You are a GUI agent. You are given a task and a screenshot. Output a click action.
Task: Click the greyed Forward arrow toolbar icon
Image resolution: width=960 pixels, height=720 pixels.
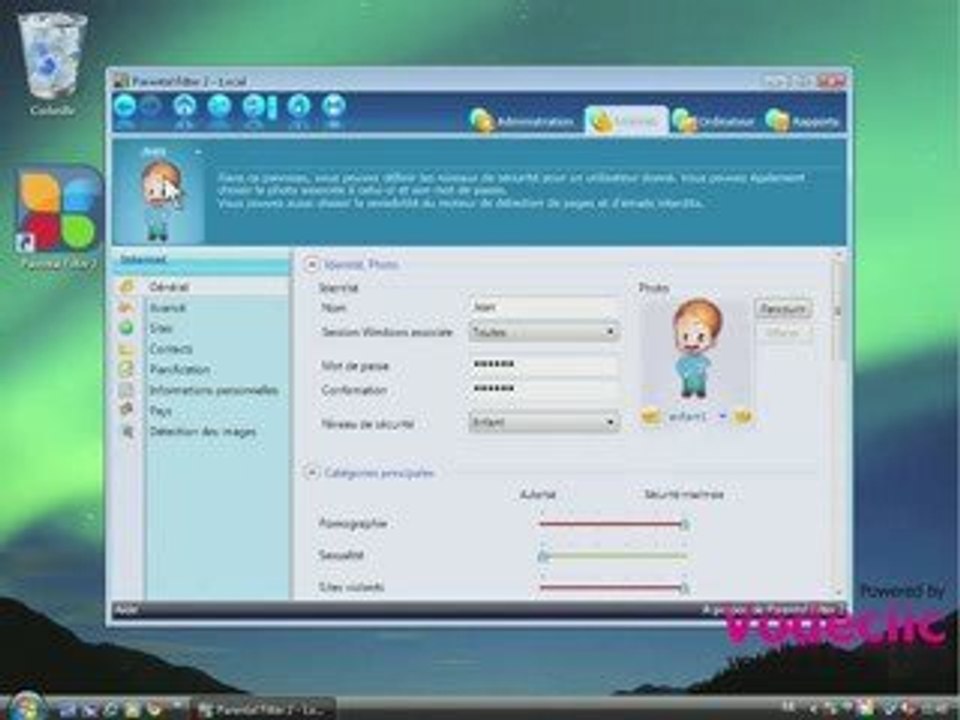click(151, 107)
